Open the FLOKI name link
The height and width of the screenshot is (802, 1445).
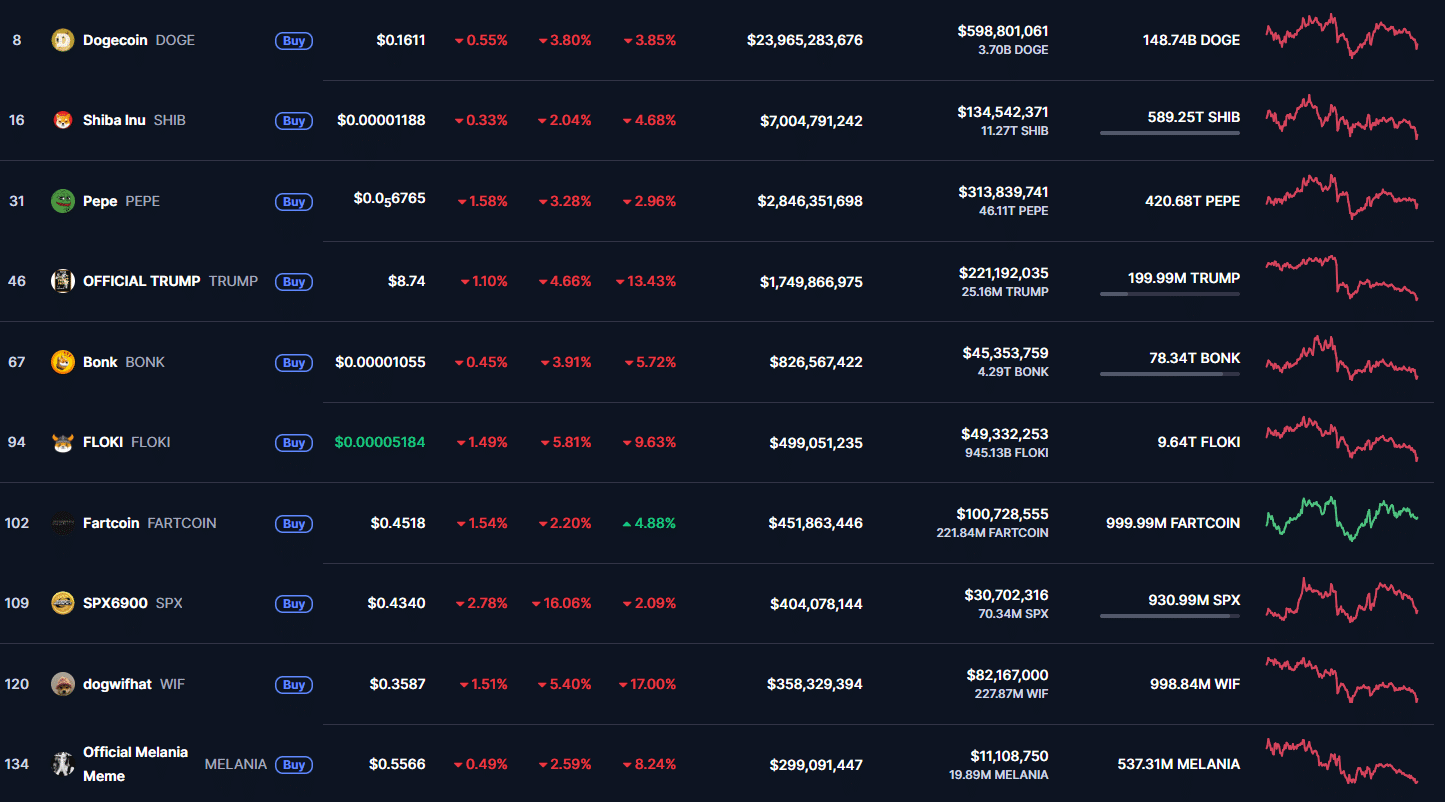pos(103,442)
